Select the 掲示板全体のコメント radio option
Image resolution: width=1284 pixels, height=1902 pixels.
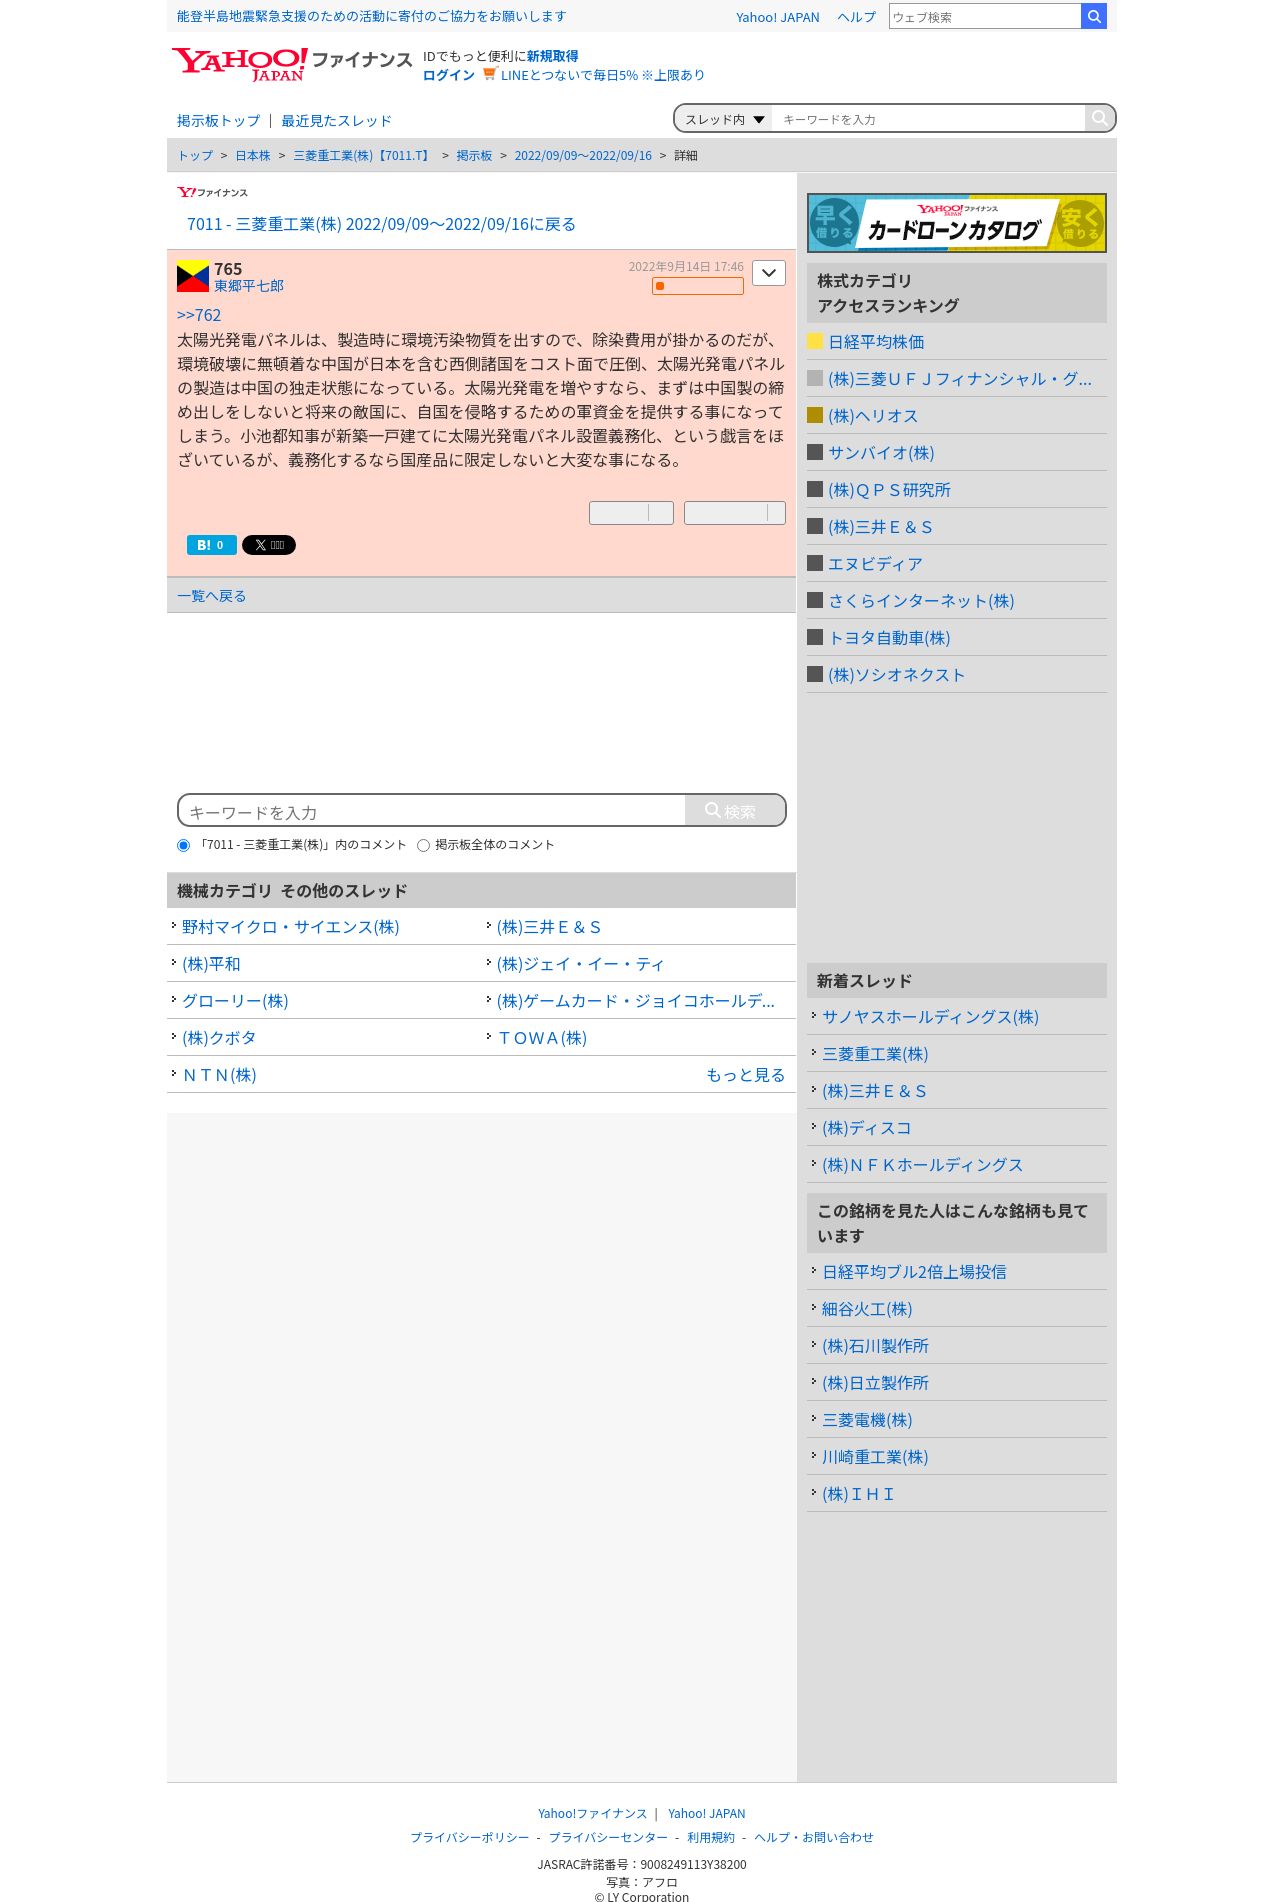(x=423, y=845)
